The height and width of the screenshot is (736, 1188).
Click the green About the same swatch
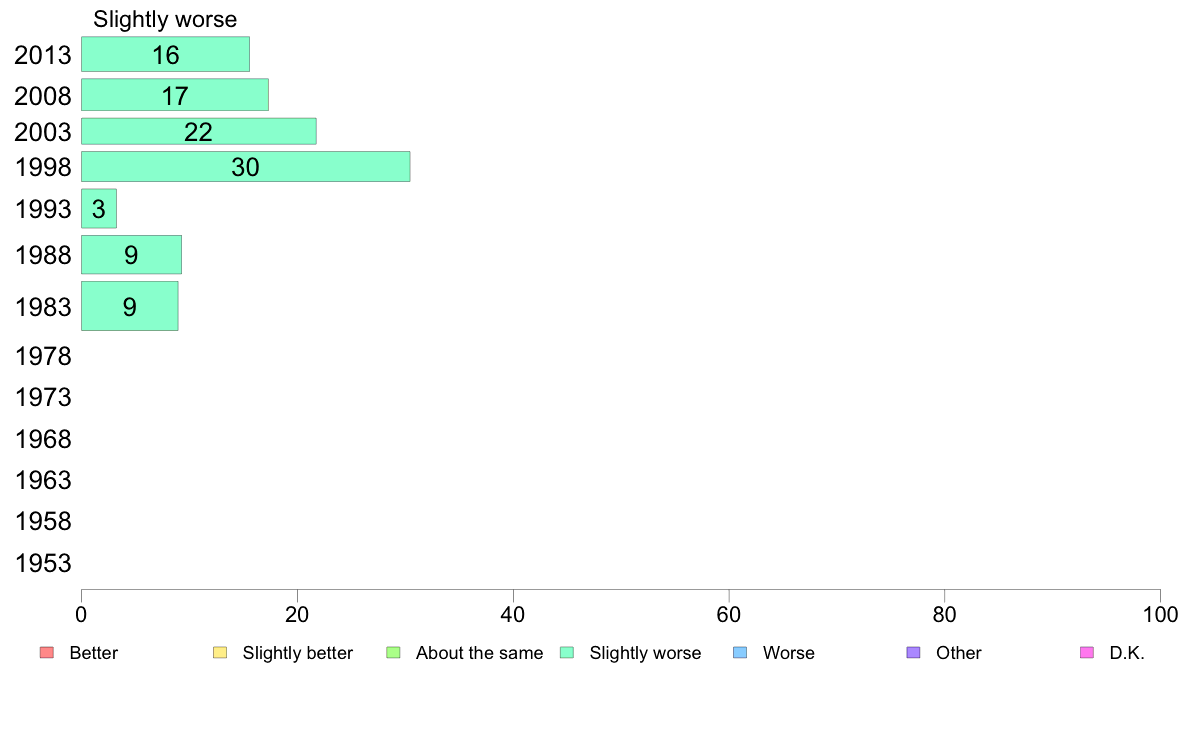(x=393, y=653)
